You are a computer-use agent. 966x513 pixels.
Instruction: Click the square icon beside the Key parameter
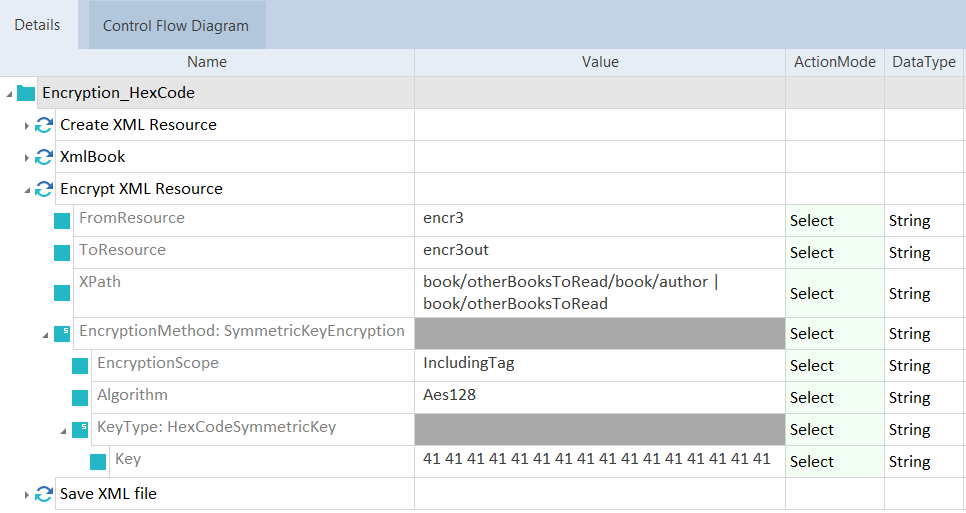point(98,462)
